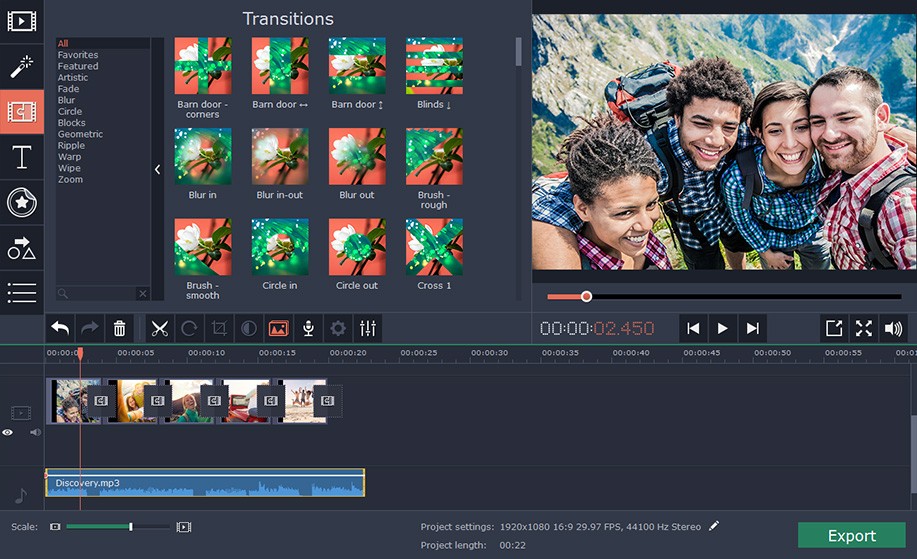This screenshot has width=917, height=559.
Task: Record audio with microphone icon
Action: pos(308,329)
